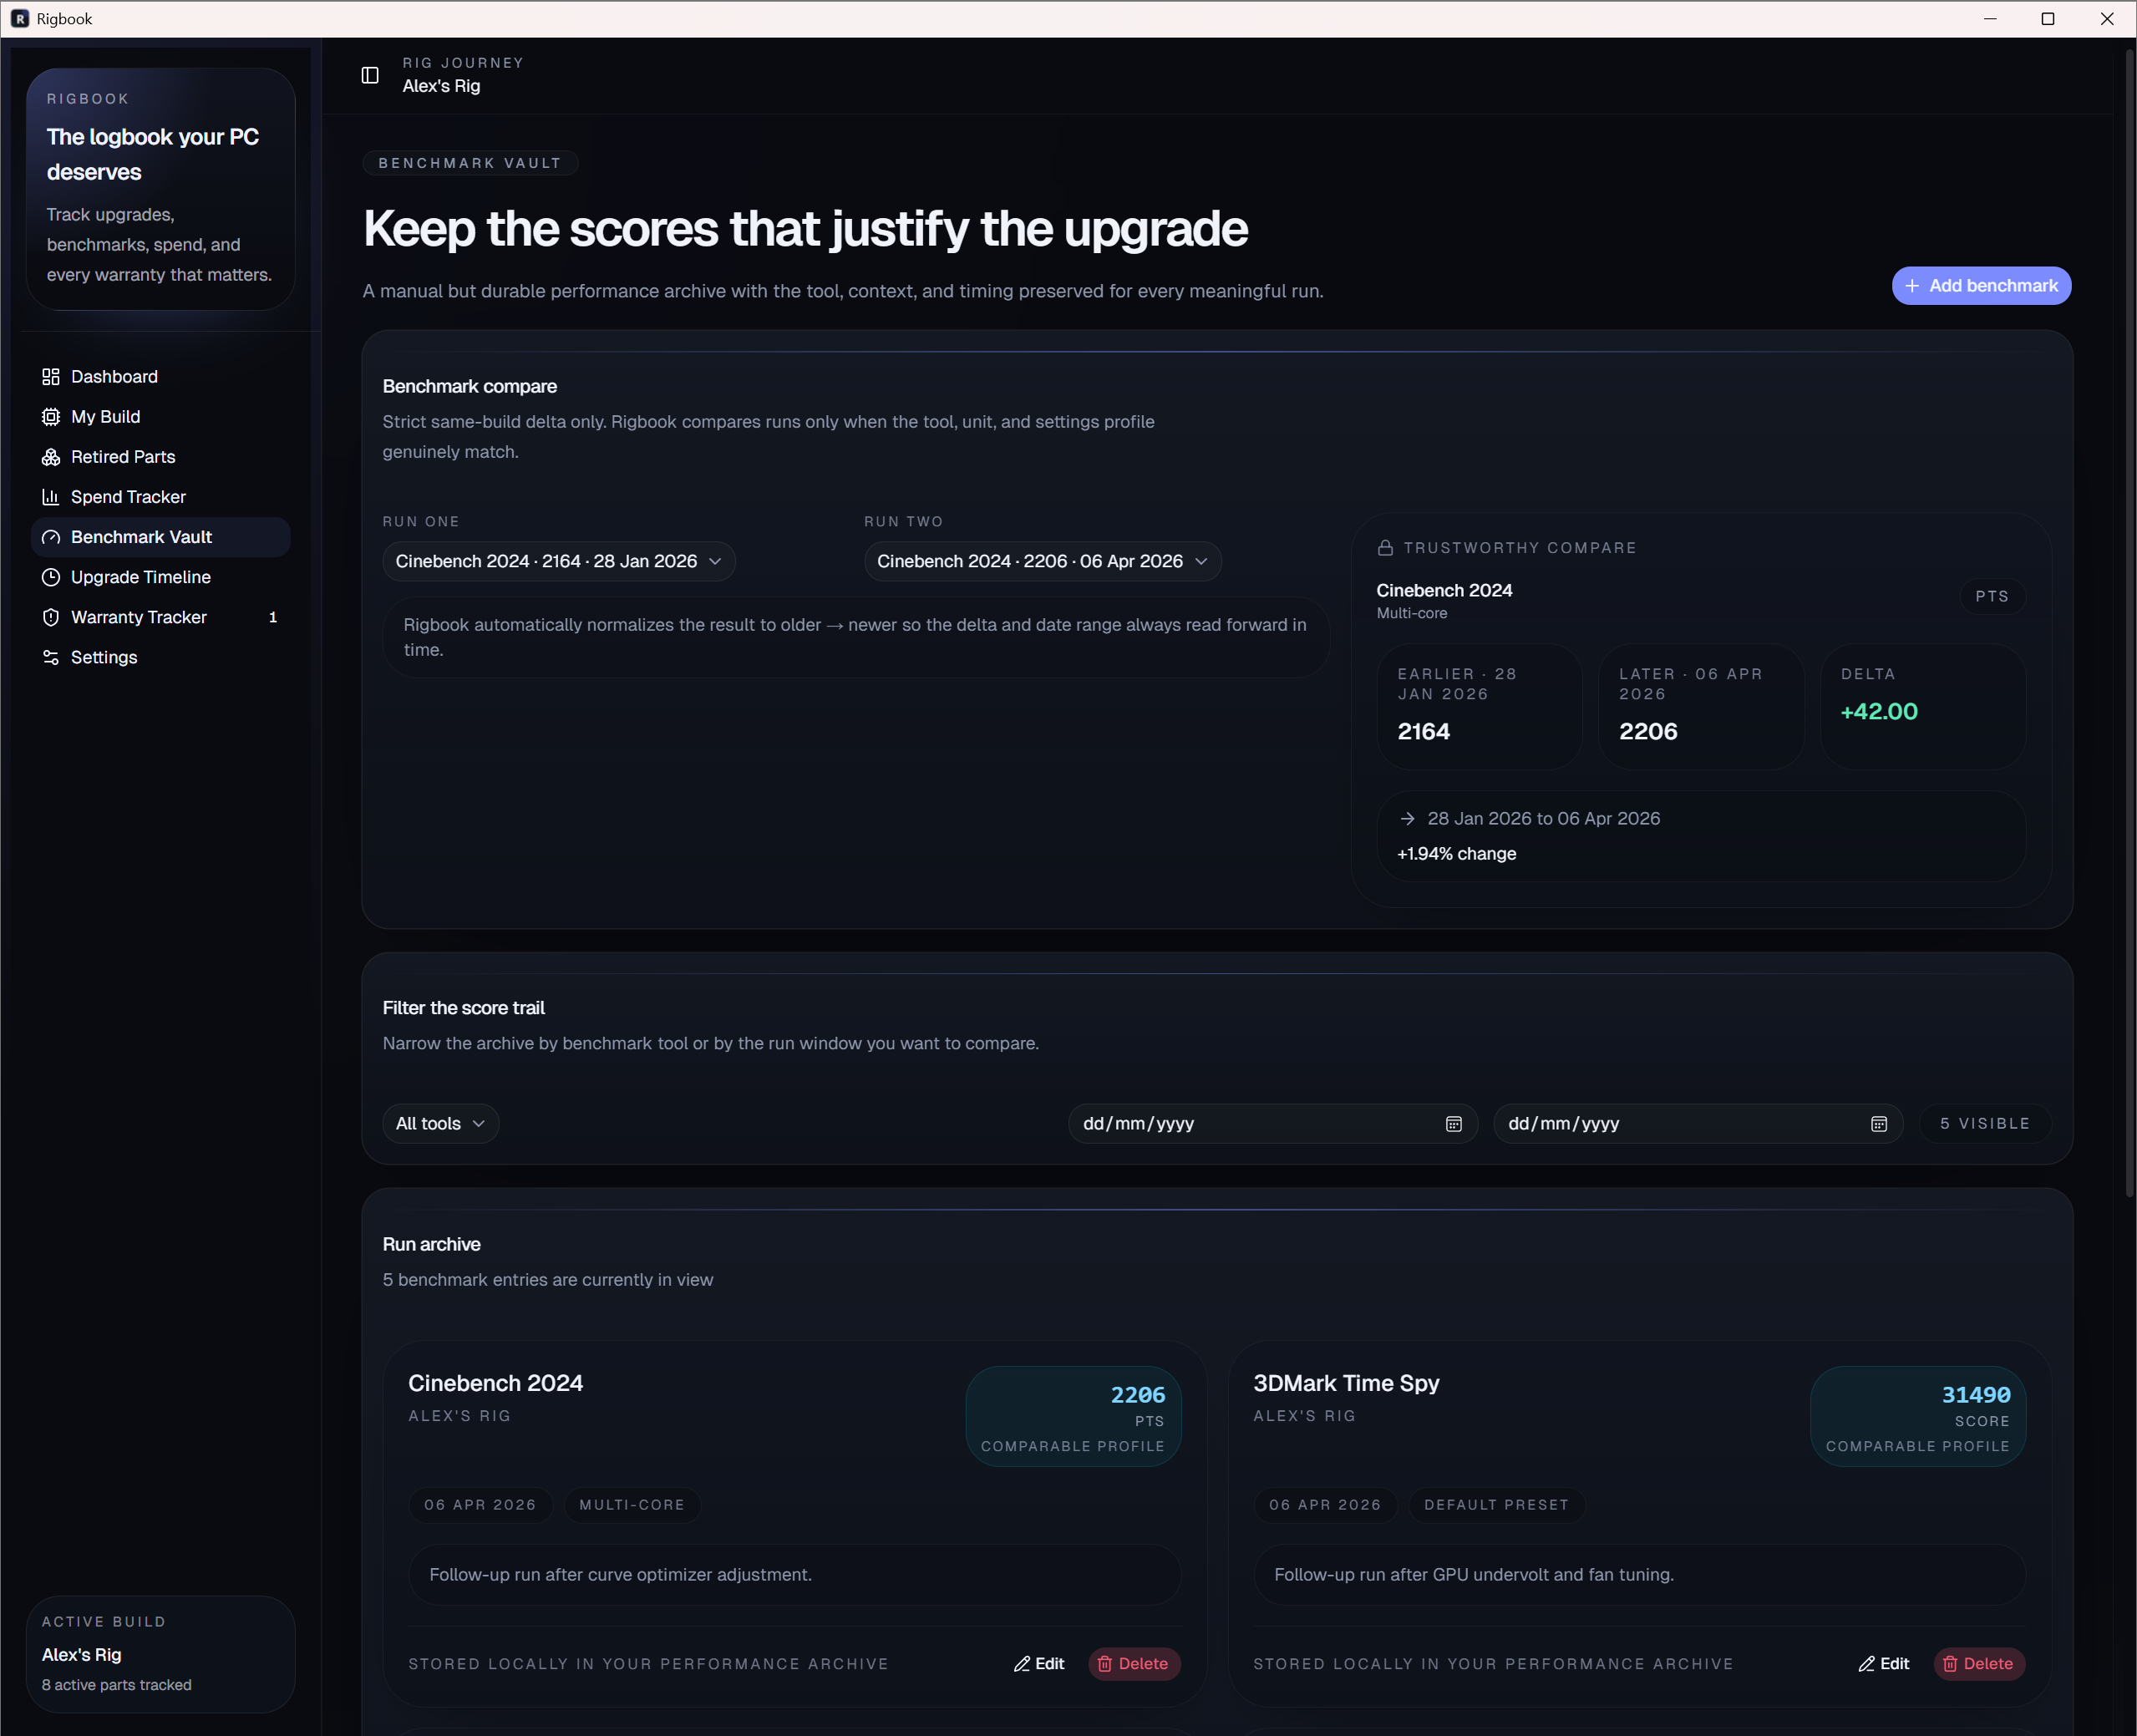Open the All tools filter dropdown
The height and width of the screenshot is (1736, 2137).
click(440, 1124)
